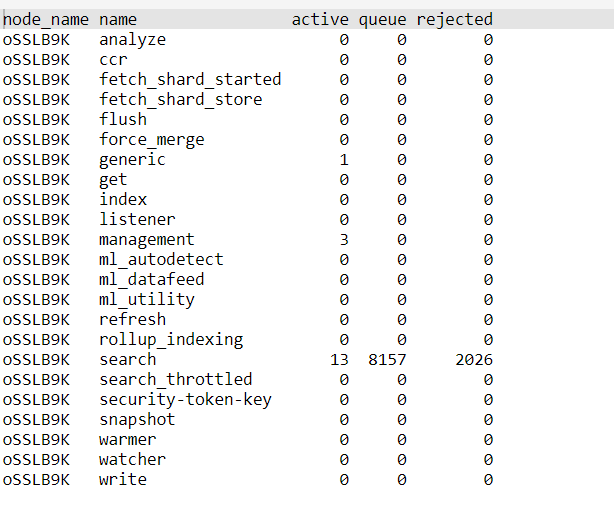
Task: Click the name column header
Action: [118, 20]
